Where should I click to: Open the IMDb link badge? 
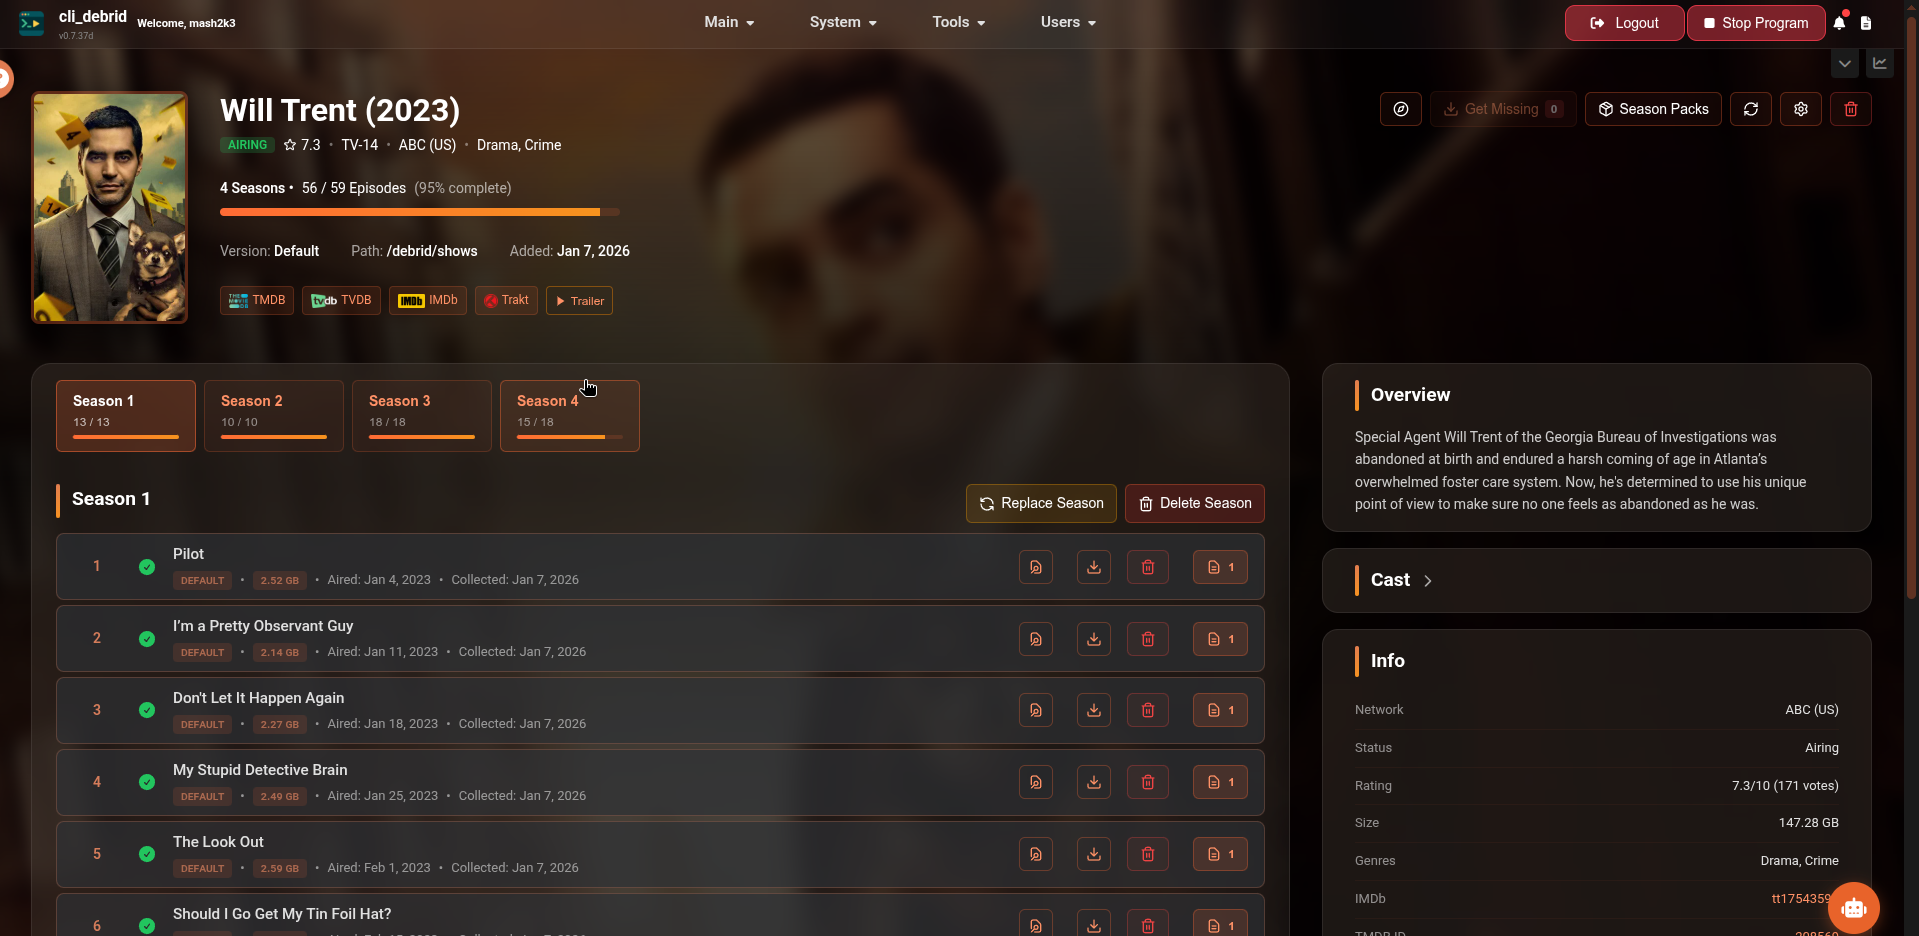click(x=428, y=300)
